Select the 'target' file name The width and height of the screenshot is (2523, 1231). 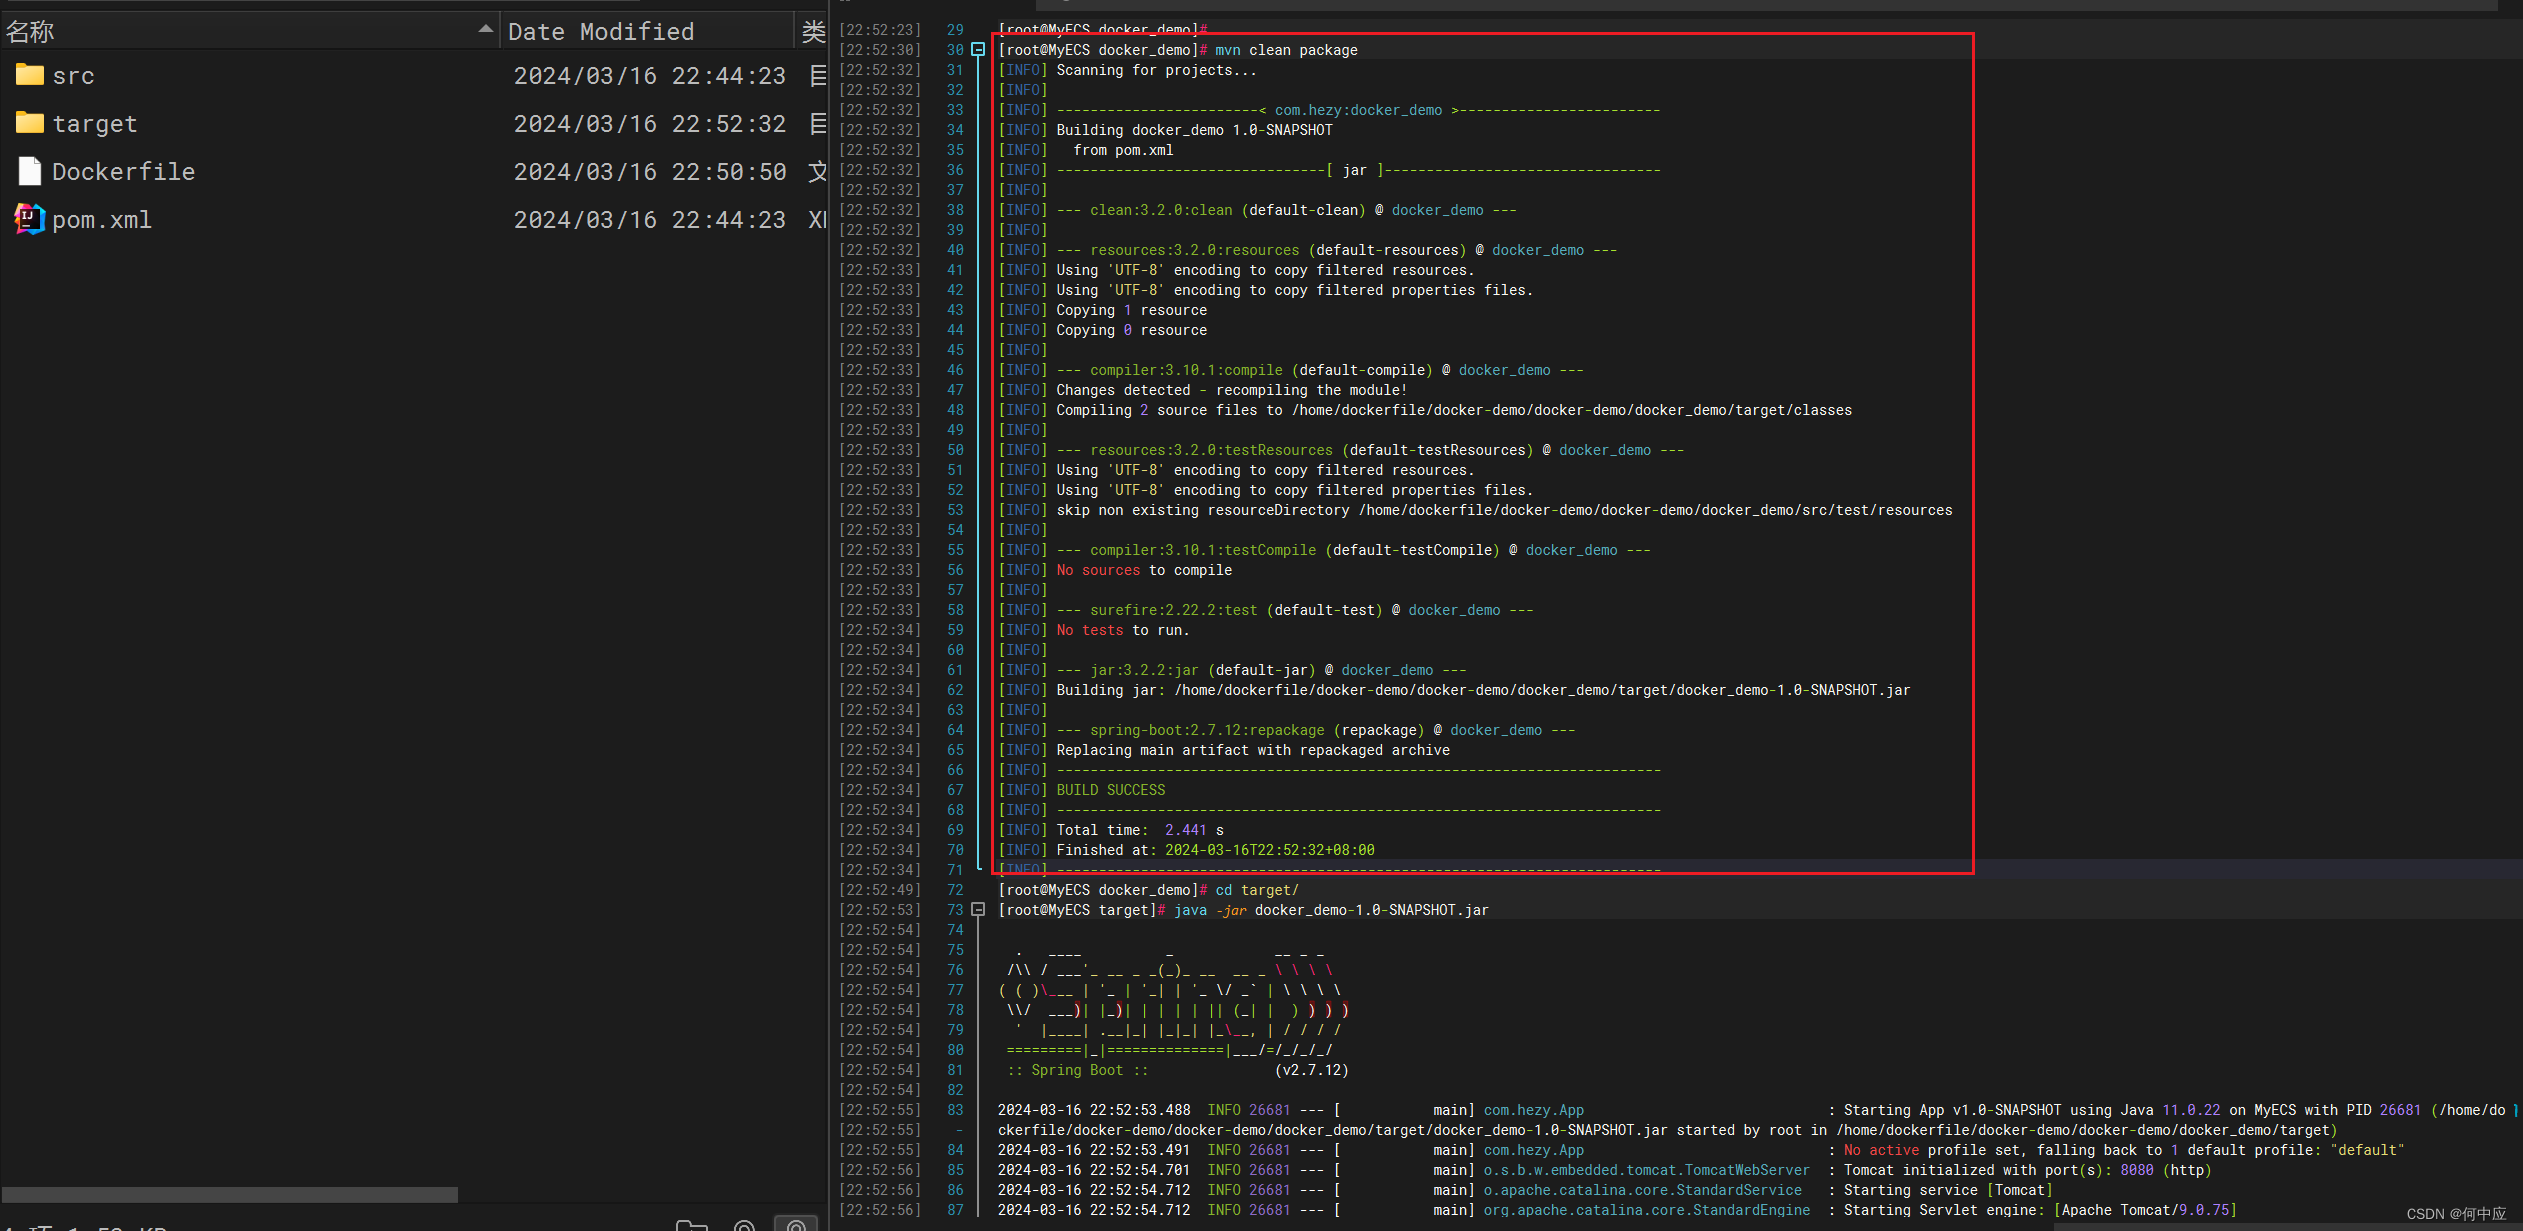coord(95,124)
